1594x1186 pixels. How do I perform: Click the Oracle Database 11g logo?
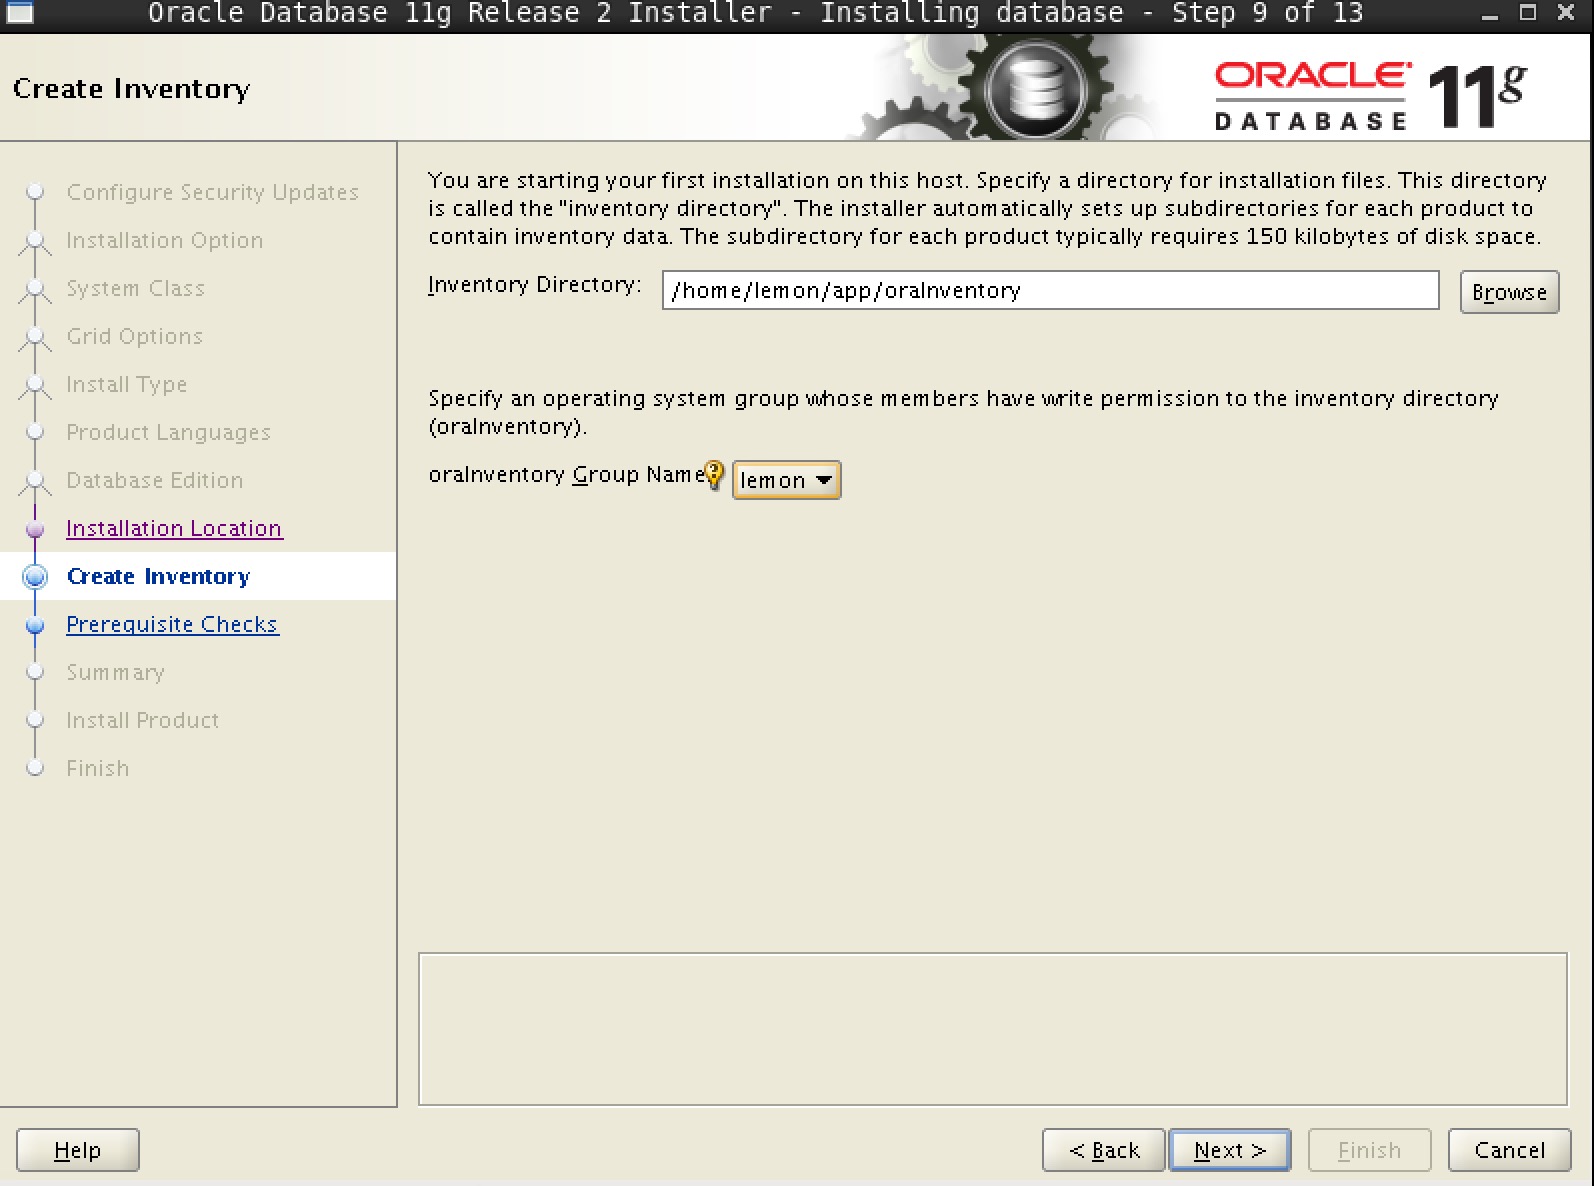[x=1370, y=96]
